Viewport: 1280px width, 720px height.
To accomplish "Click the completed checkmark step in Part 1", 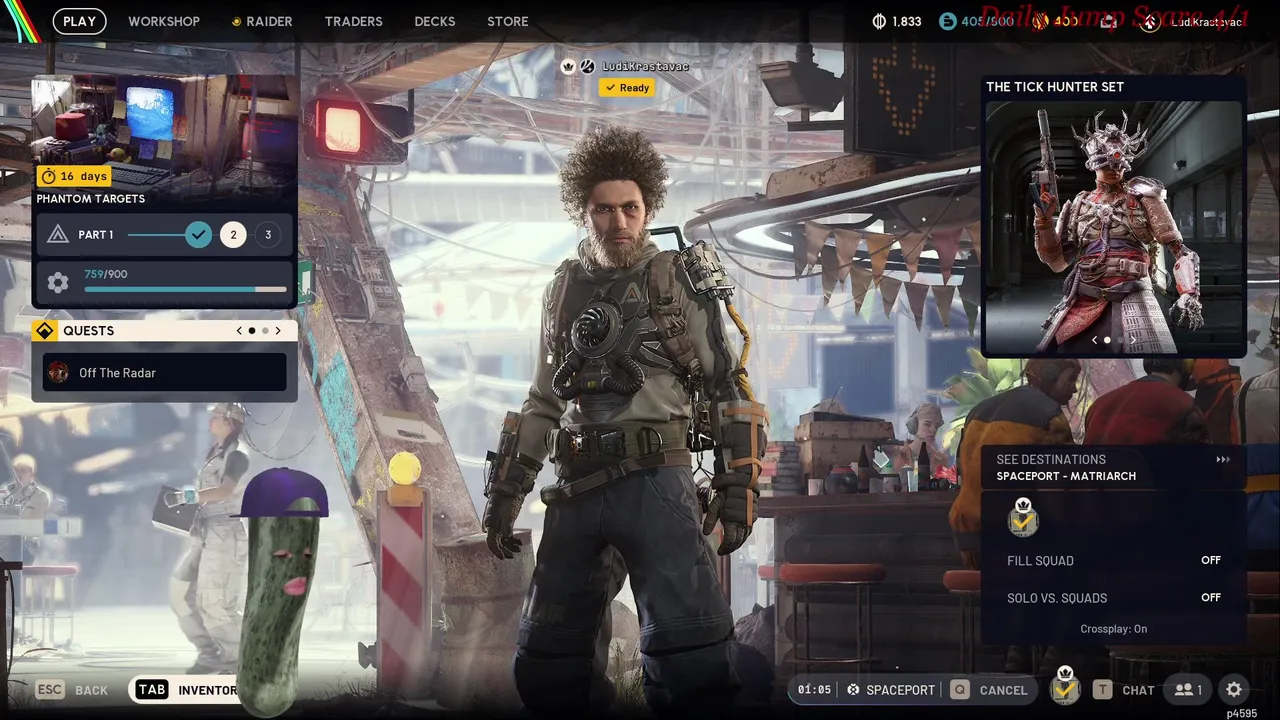I will pos(198,235).
